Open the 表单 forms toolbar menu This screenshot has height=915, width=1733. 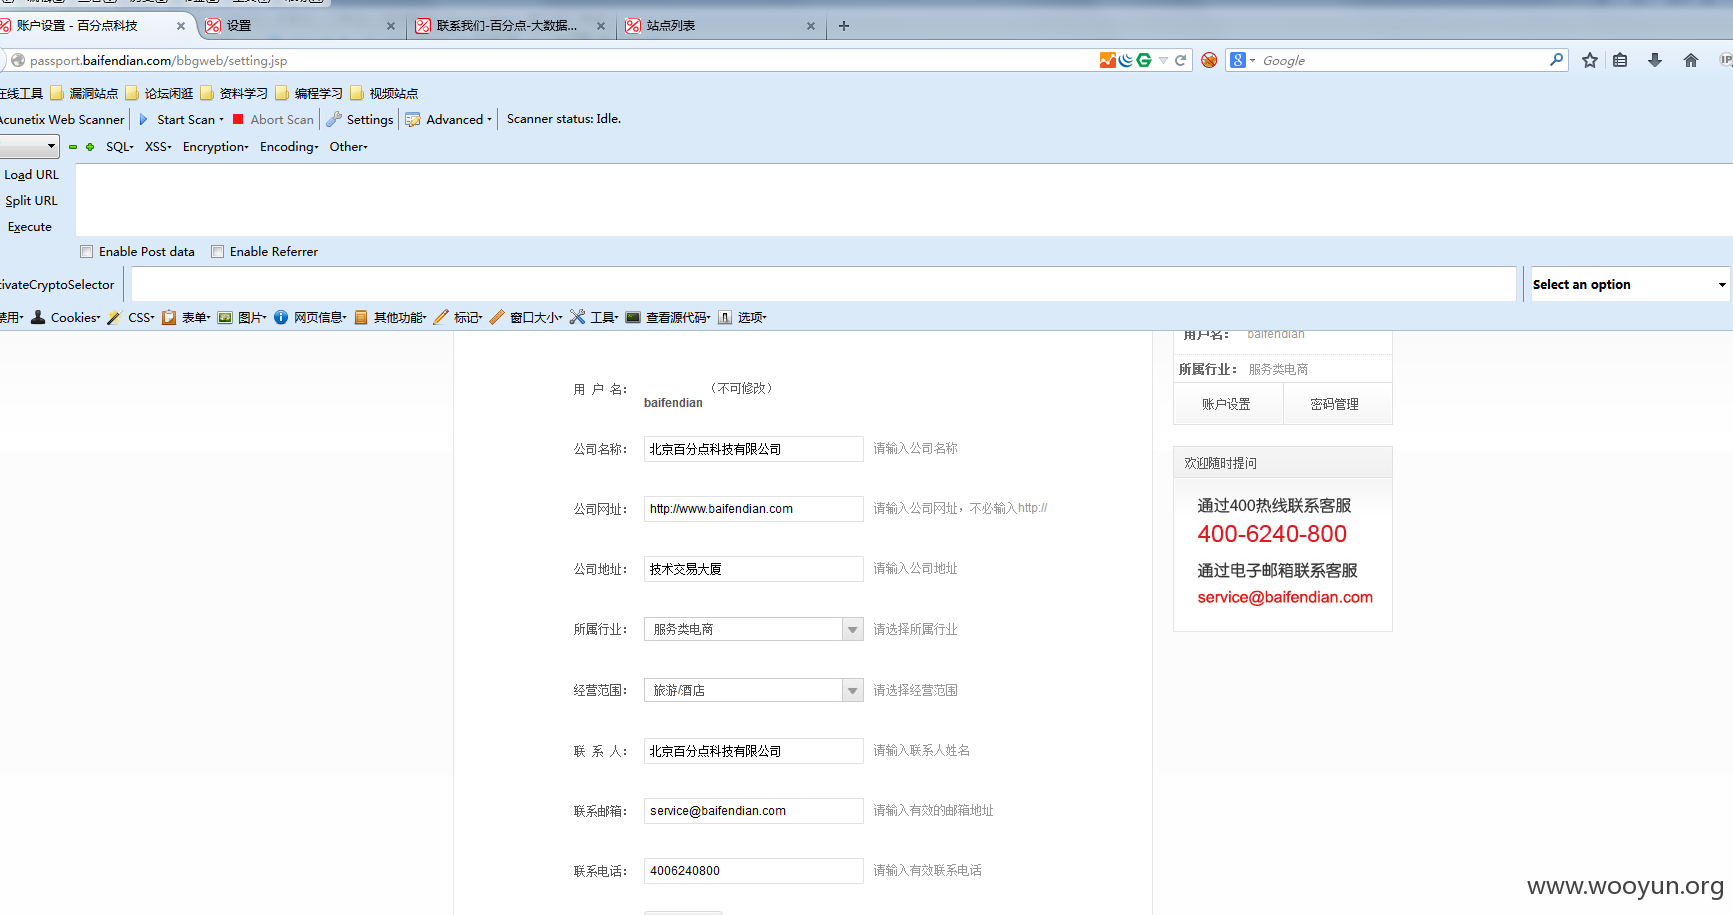click(186, 317)
